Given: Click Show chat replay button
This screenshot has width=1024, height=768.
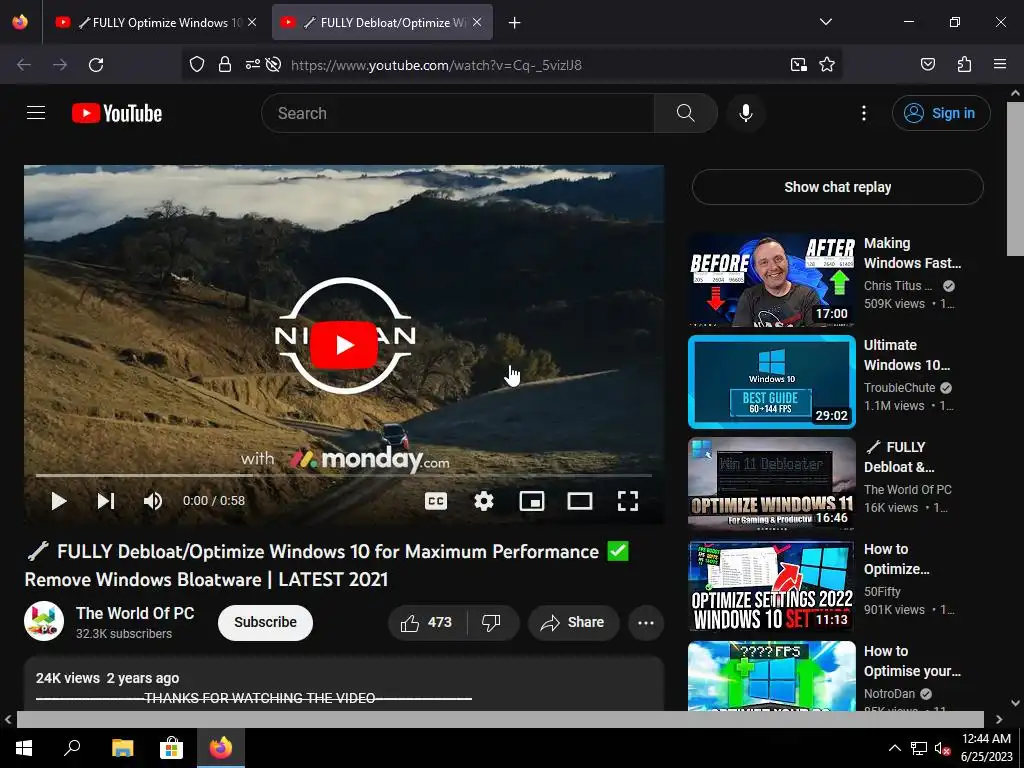Looking at the screenshot, I should [837, 187].
